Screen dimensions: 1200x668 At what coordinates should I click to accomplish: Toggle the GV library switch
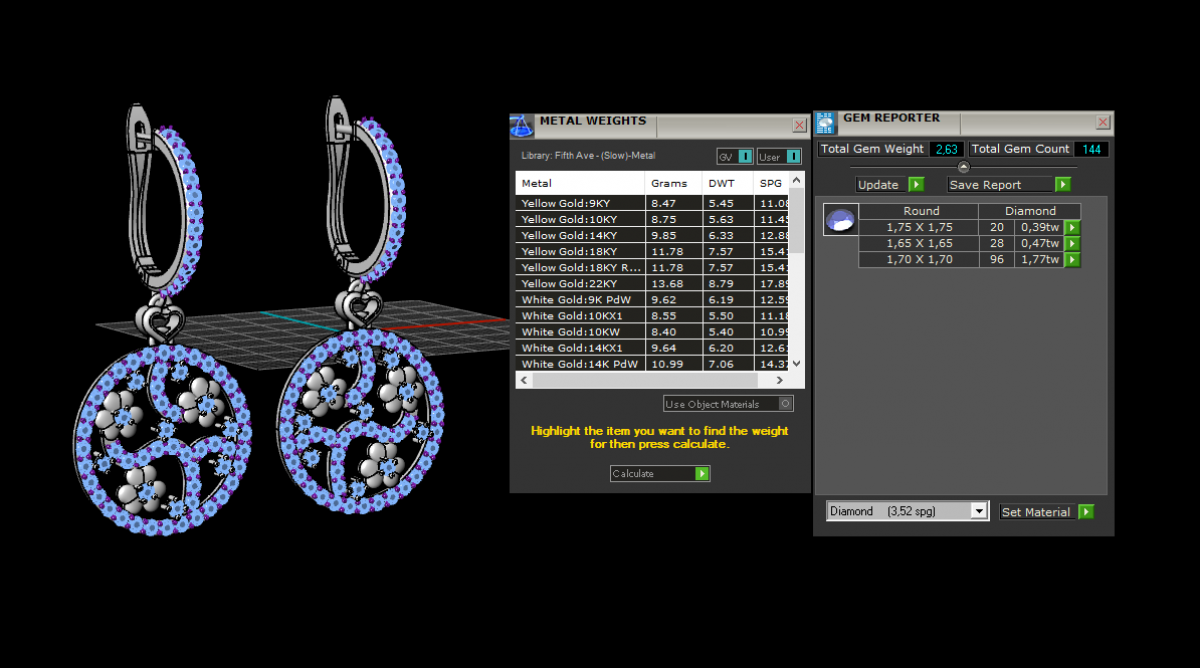[745, 157]
